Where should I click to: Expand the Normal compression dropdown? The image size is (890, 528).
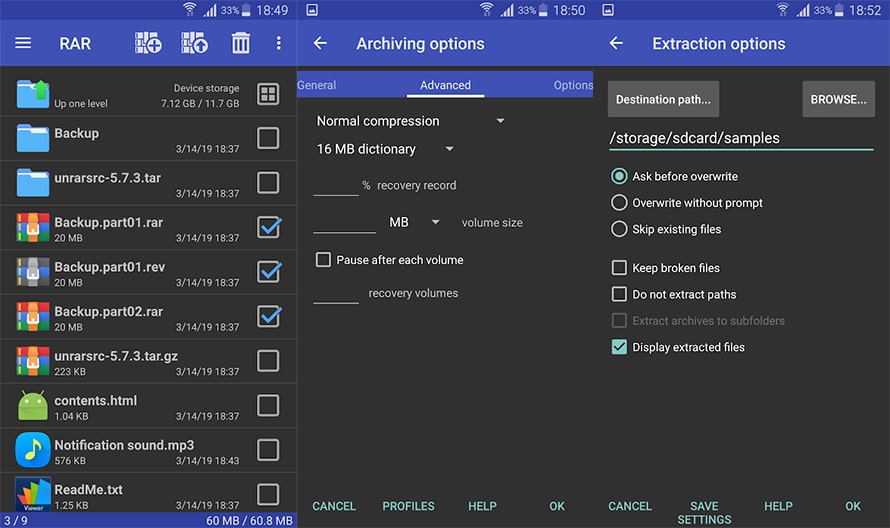coord(410,121)
